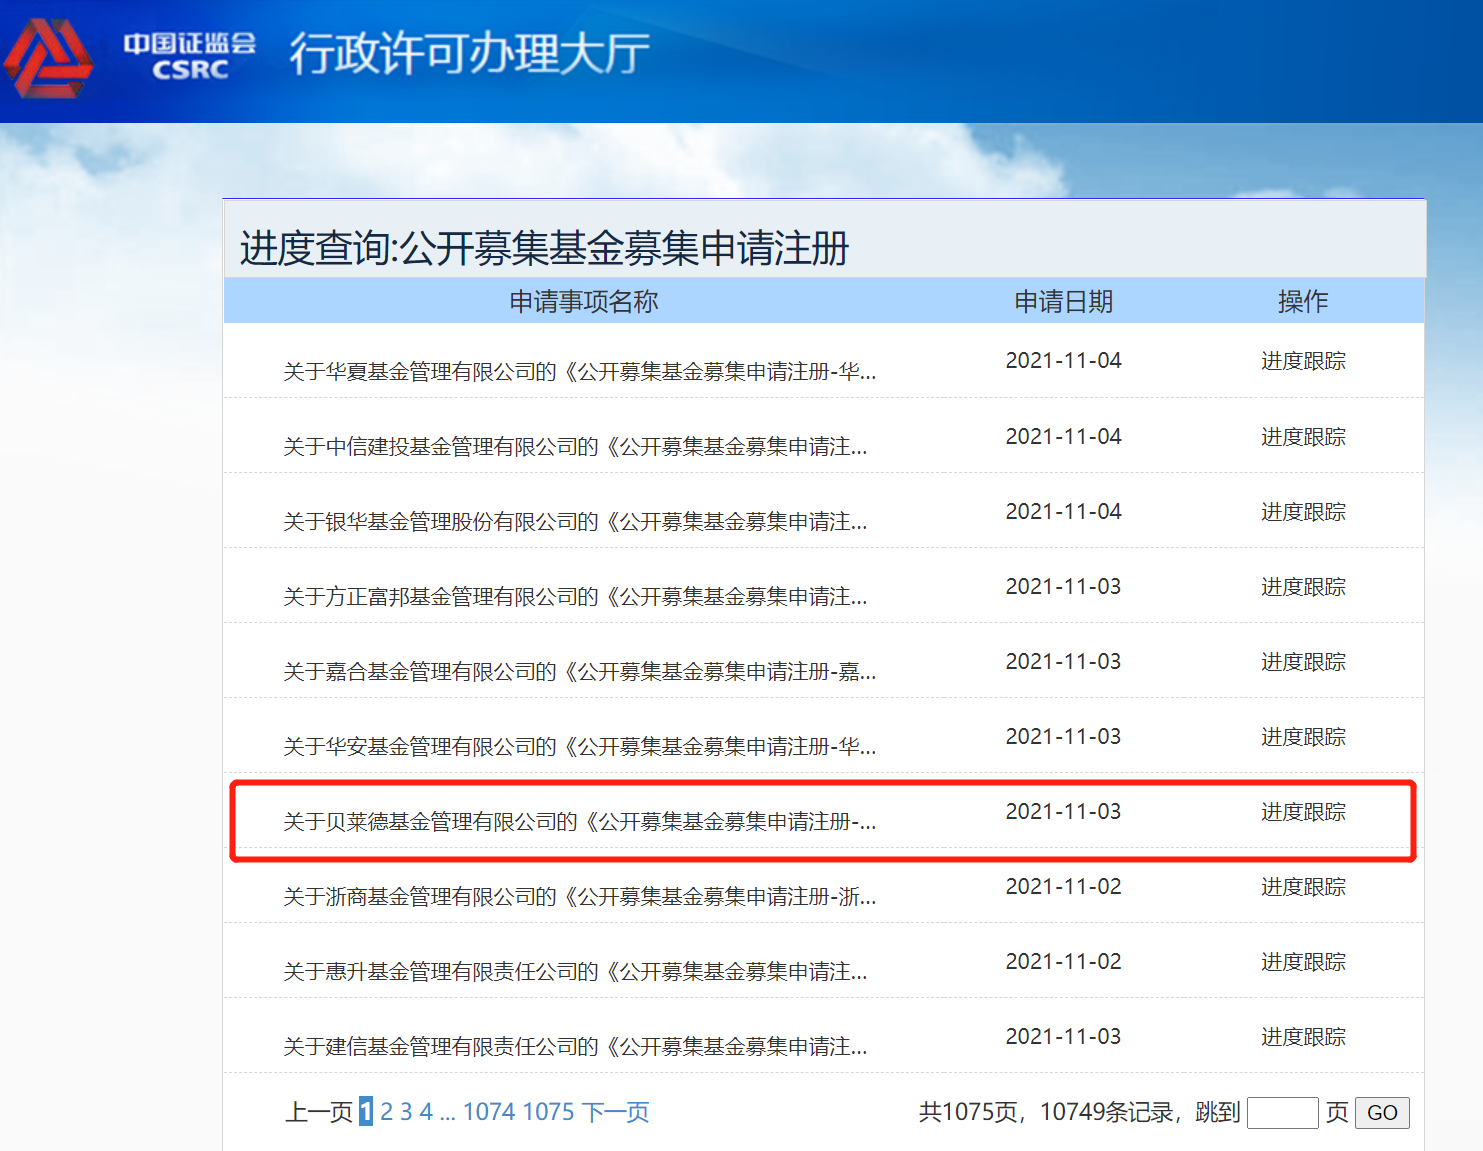The width and height of the screenshot is (1483, 1151).
Task: Click the 申请事项名称 column header
Action: pos(584,301)
